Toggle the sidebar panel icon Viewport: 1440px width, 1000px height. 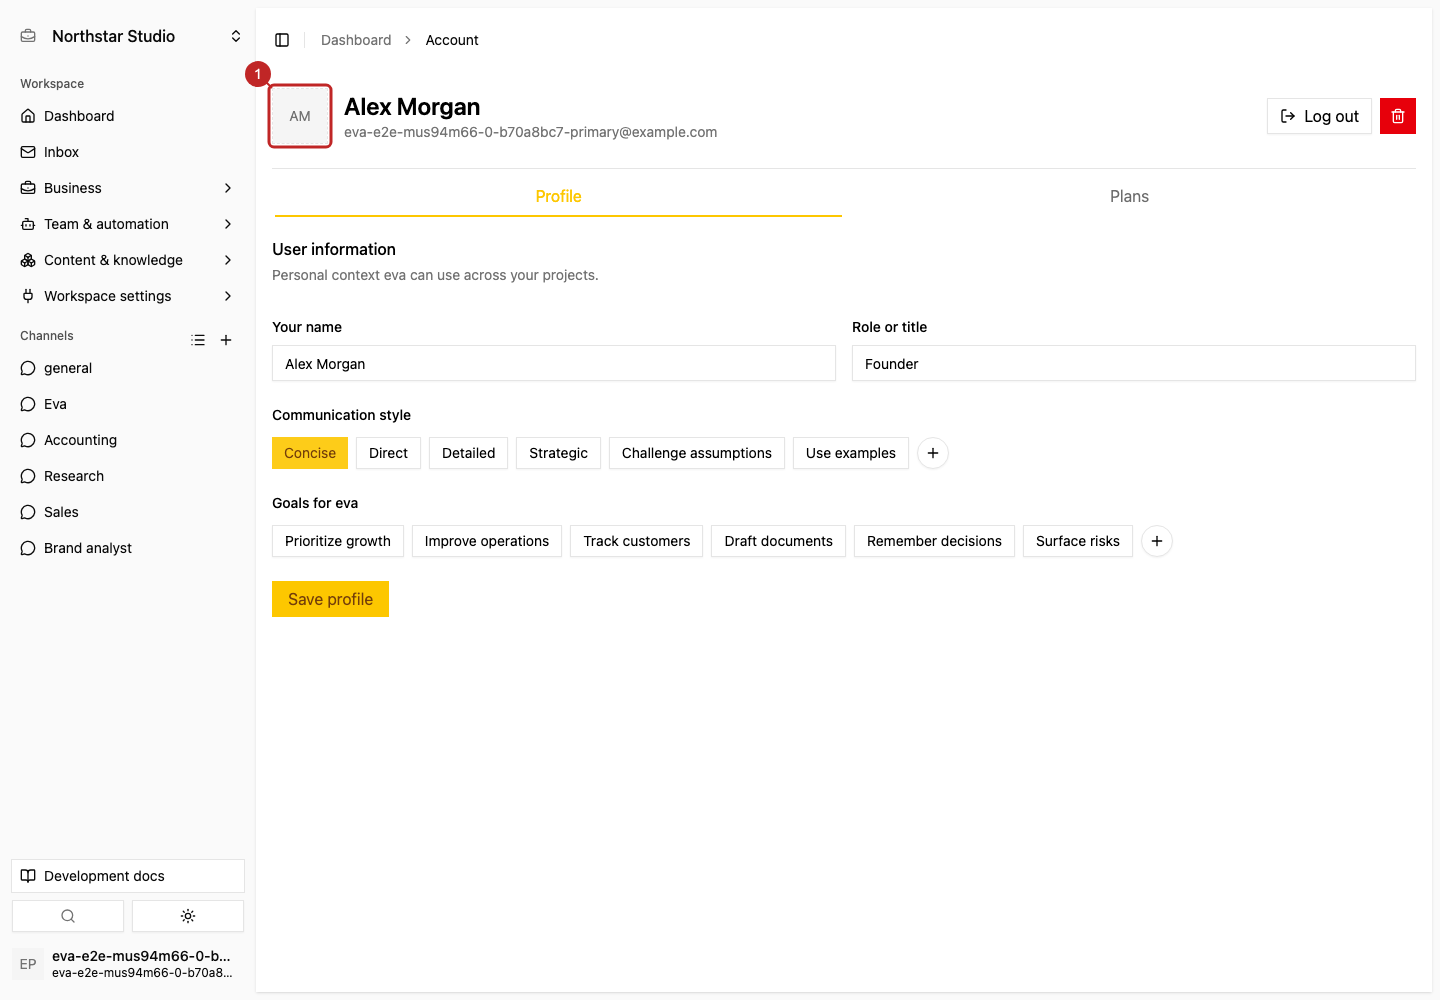282,40
